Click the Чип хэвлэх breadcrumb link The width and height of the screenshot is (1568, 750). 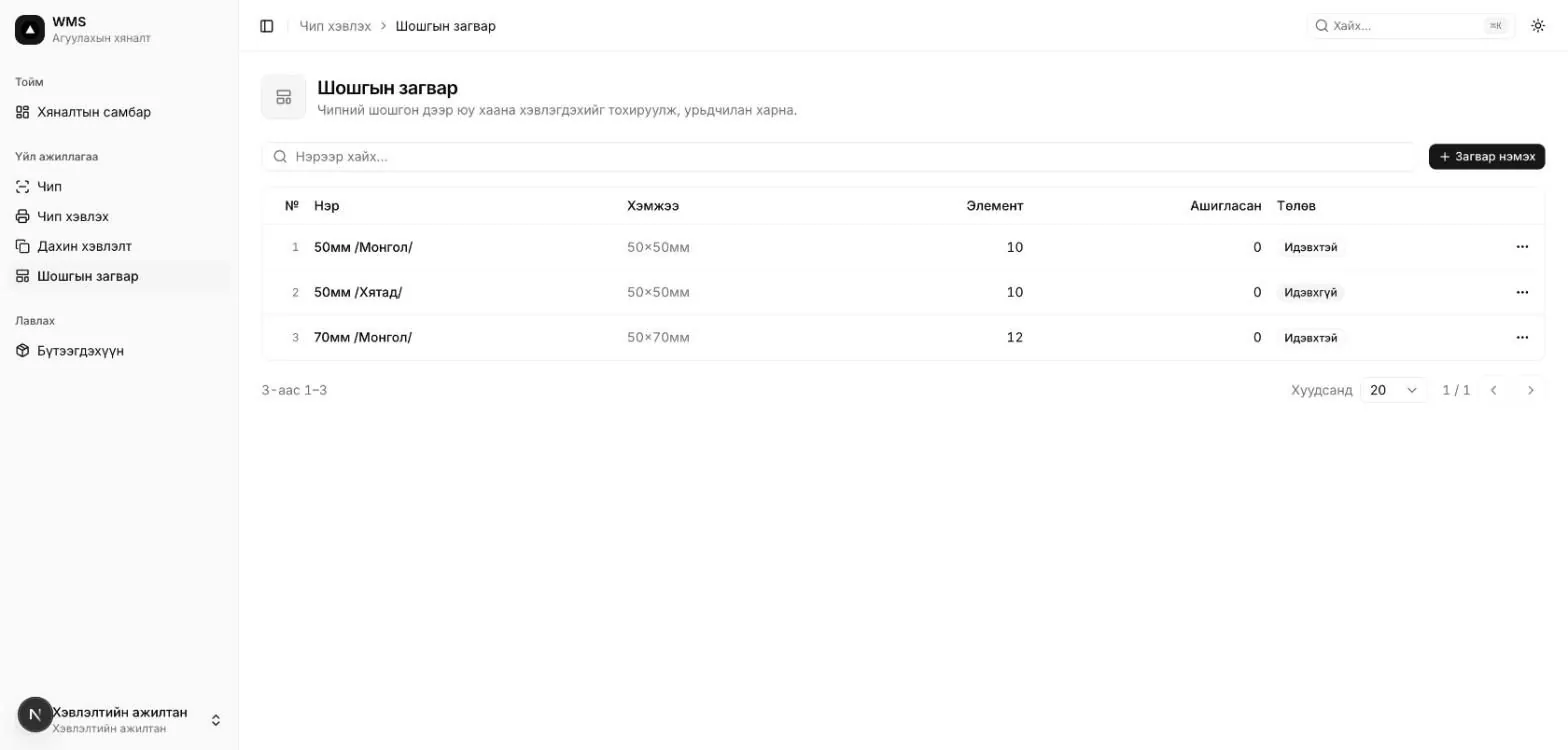click(335, 26)
